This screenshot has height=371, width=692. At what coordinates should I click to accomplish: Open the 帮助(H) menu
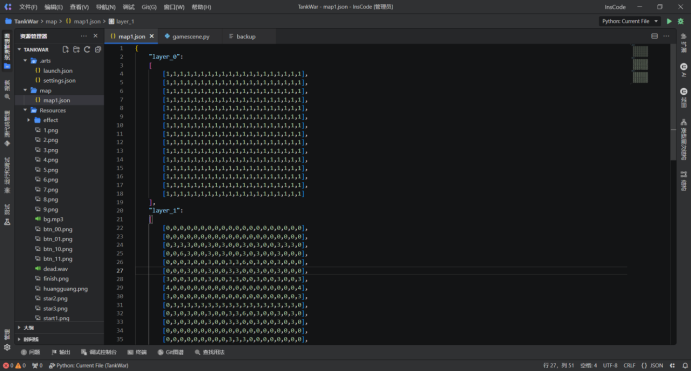point(201,7)
